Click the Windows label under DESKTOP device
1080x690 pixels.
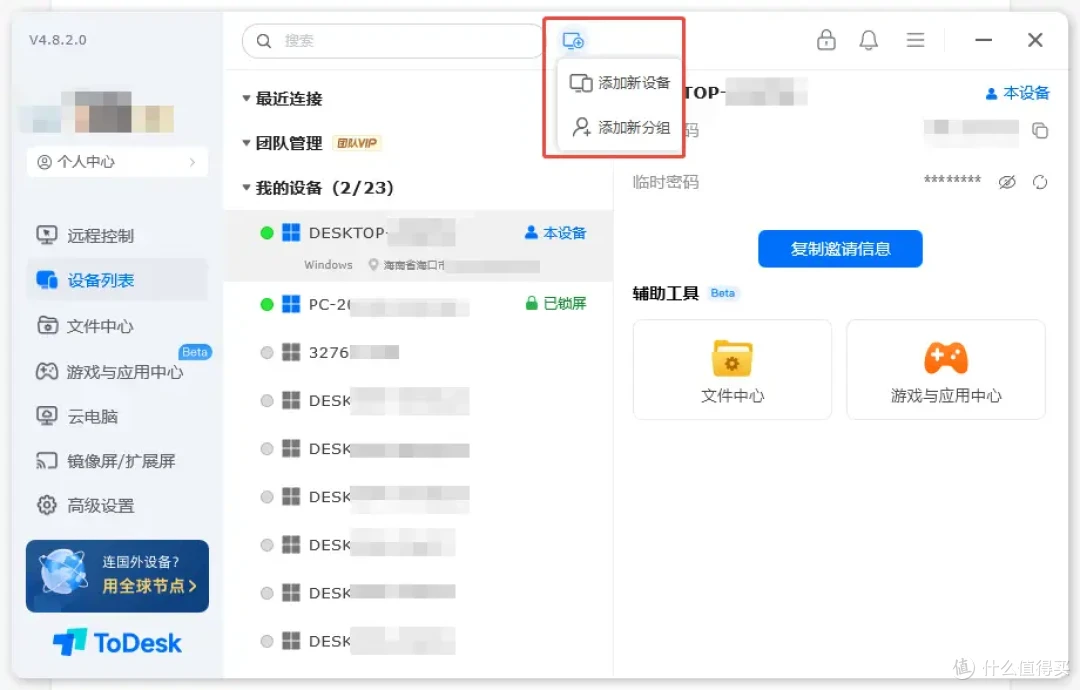pos(329,264)
